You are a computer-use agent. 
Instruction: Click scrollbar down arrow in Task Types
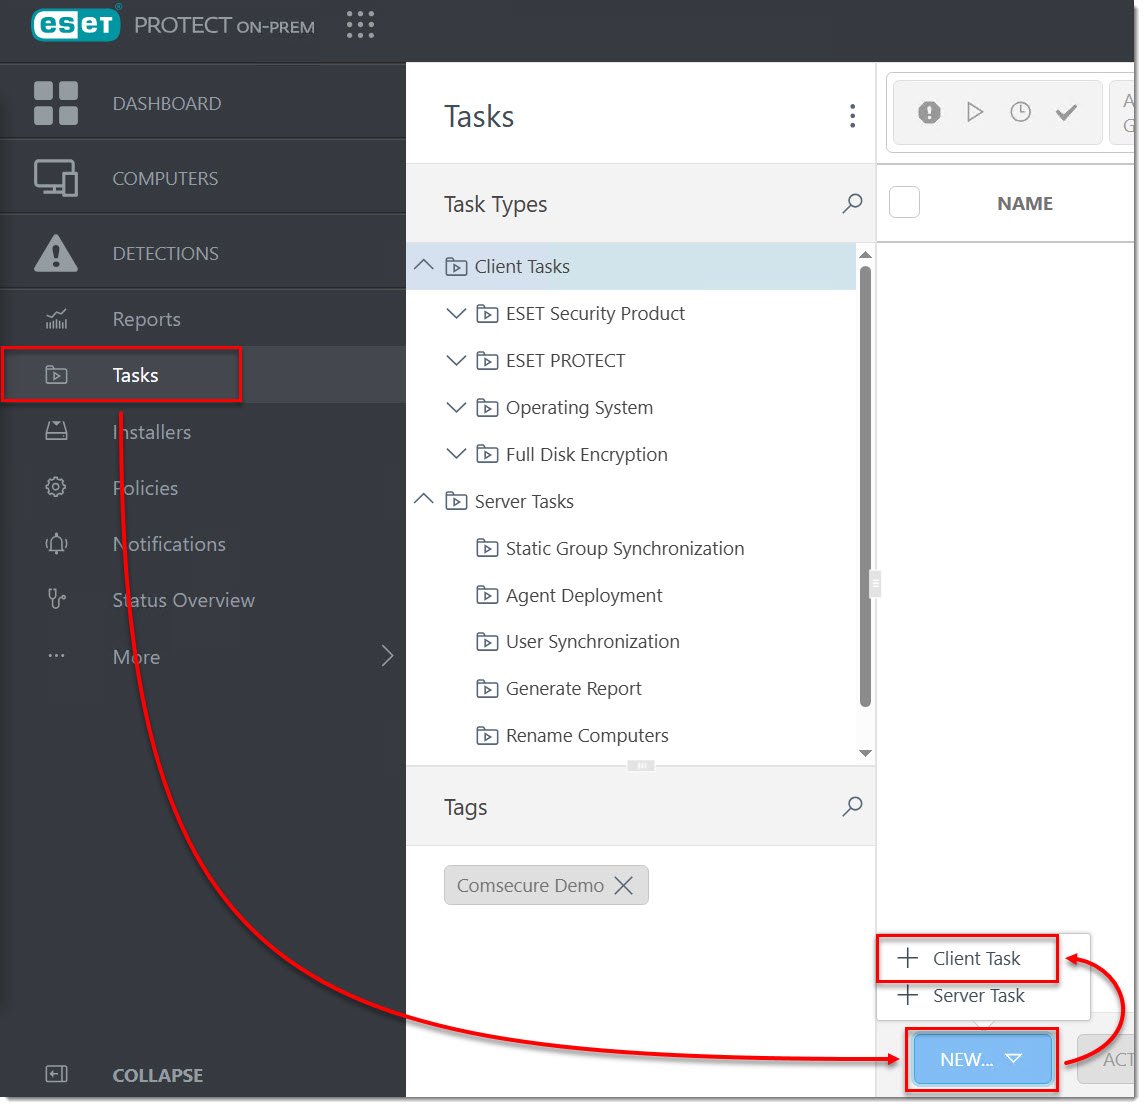(865, 753)
